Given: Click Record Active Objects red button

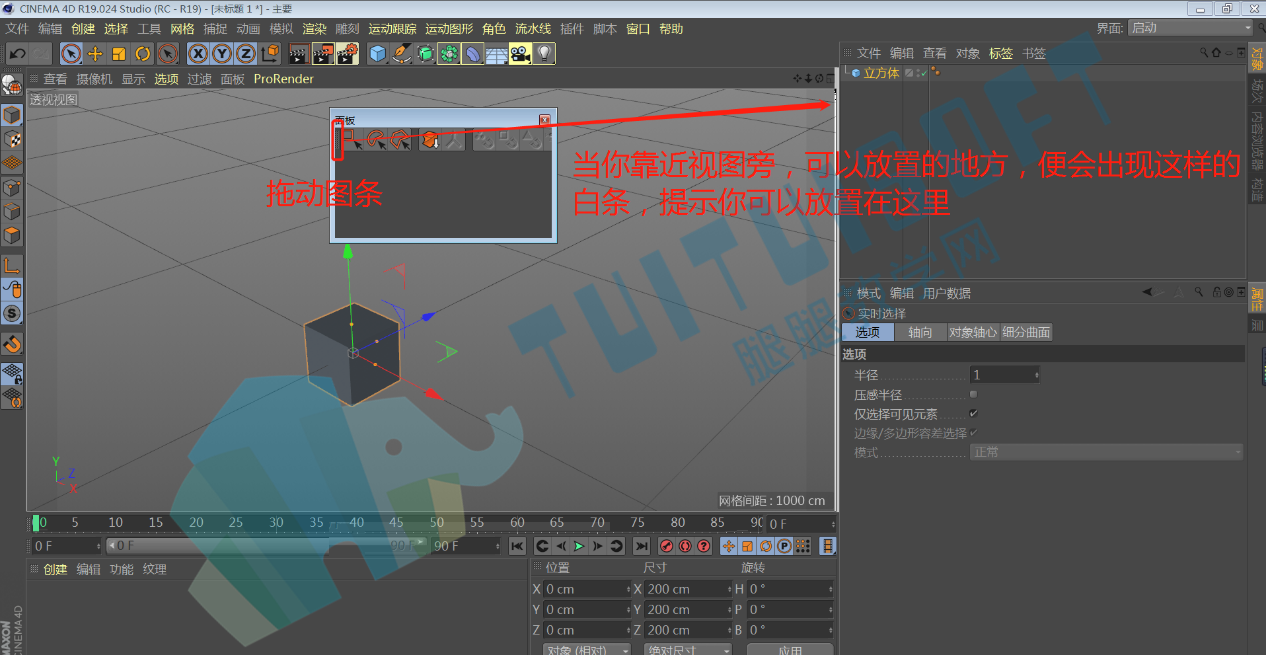Looking at the screenshot, I should tap(667, 546).
